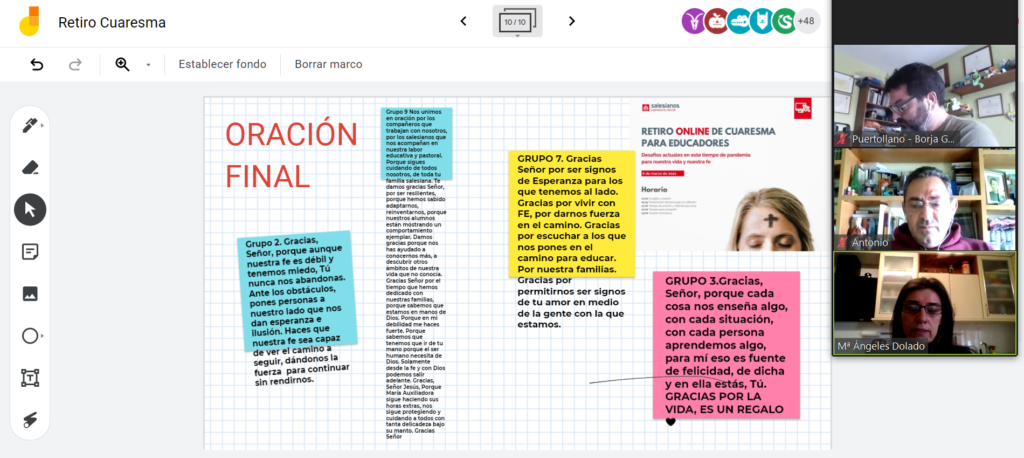The width and height of the screenshot is (1024, 458).
Task: Undo the last action
Action: tap(37, 64)
